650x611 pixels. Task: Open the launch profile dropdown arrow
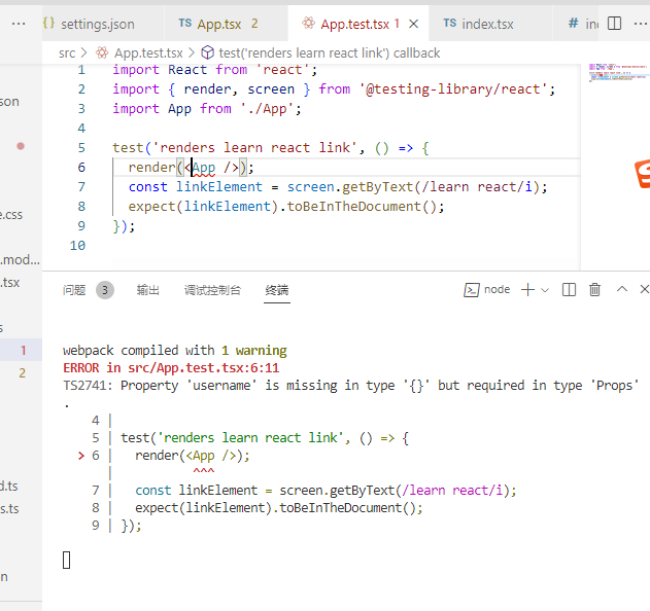(x=545, y=290)
